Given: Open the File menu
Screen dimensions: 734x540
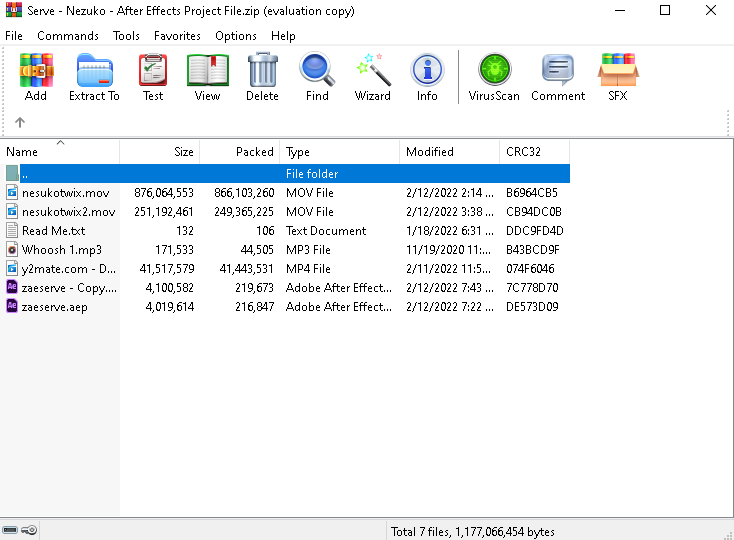Looking at the screenshot, I should (x=14, y=36).
